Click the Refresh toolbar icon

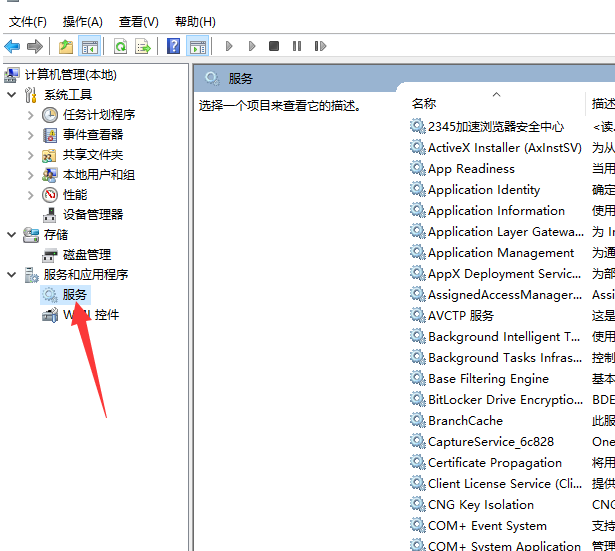click(120, 46)
